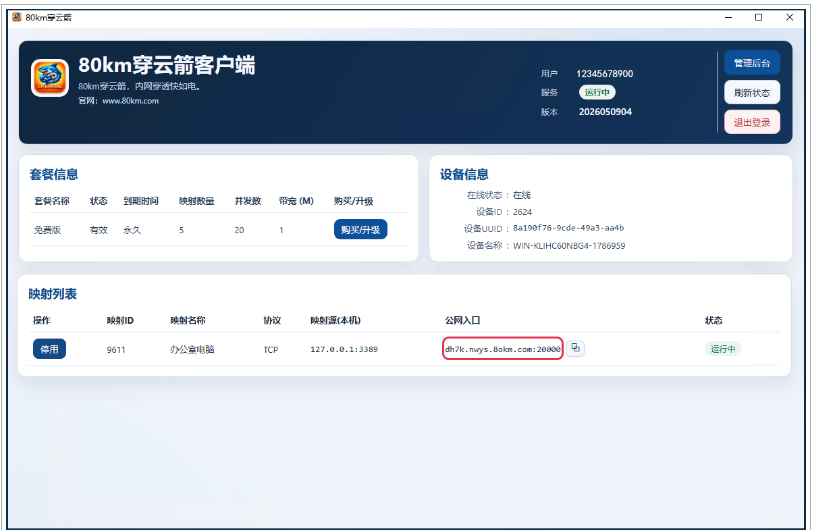This screenshot has width=814, height=530.
Task: Click mapping ID 9611
Action: tap(116, 350)
